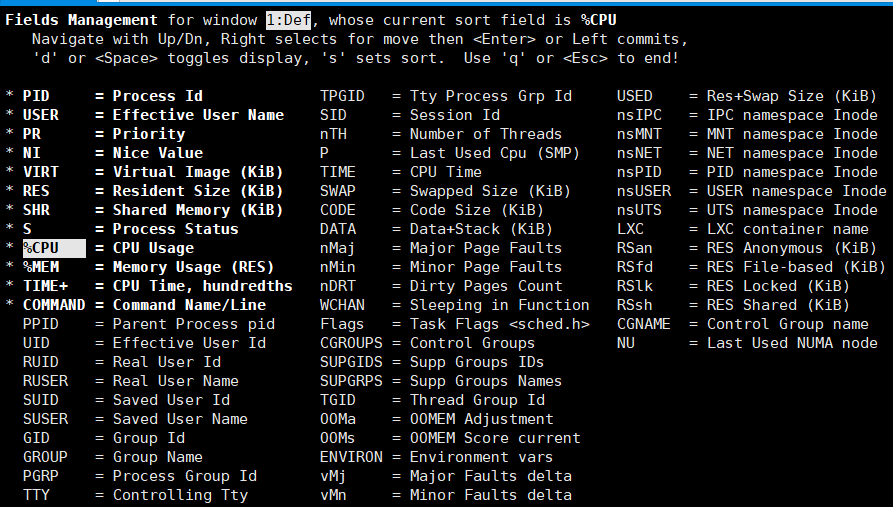The width and height of the screenshot is (893, 507).
Task: Select the nTH threads field
Action: pyautogui.click(x=333, y=134)
